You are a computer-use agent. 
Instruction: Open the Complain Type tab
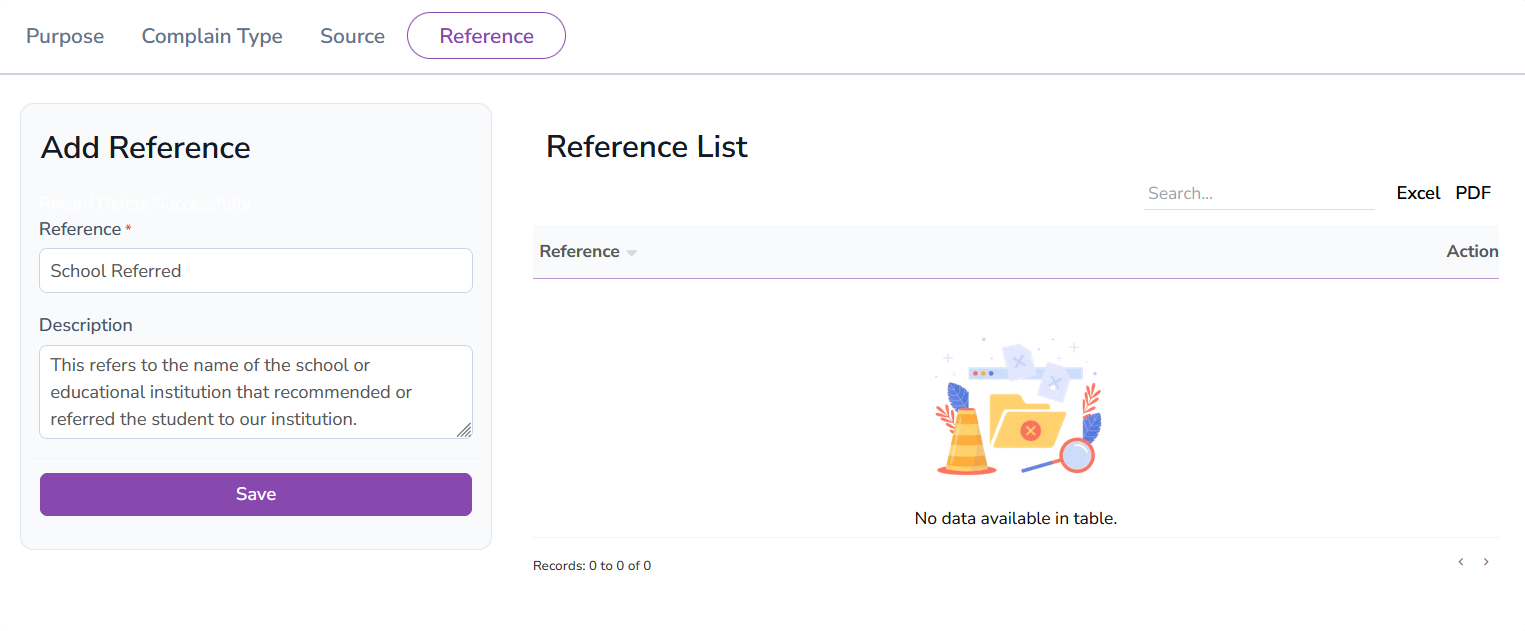(x=211, y=36)
